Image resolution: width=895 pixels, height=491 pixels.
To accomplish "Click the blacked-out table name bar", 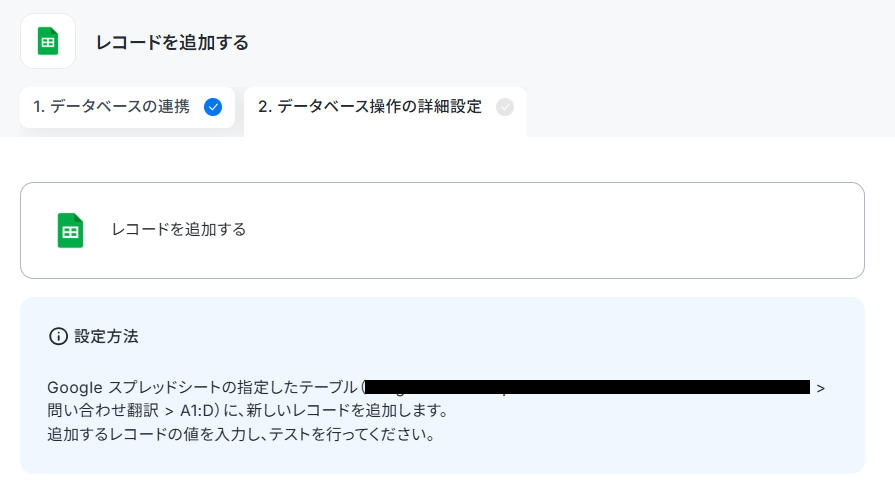I will 587,387.
